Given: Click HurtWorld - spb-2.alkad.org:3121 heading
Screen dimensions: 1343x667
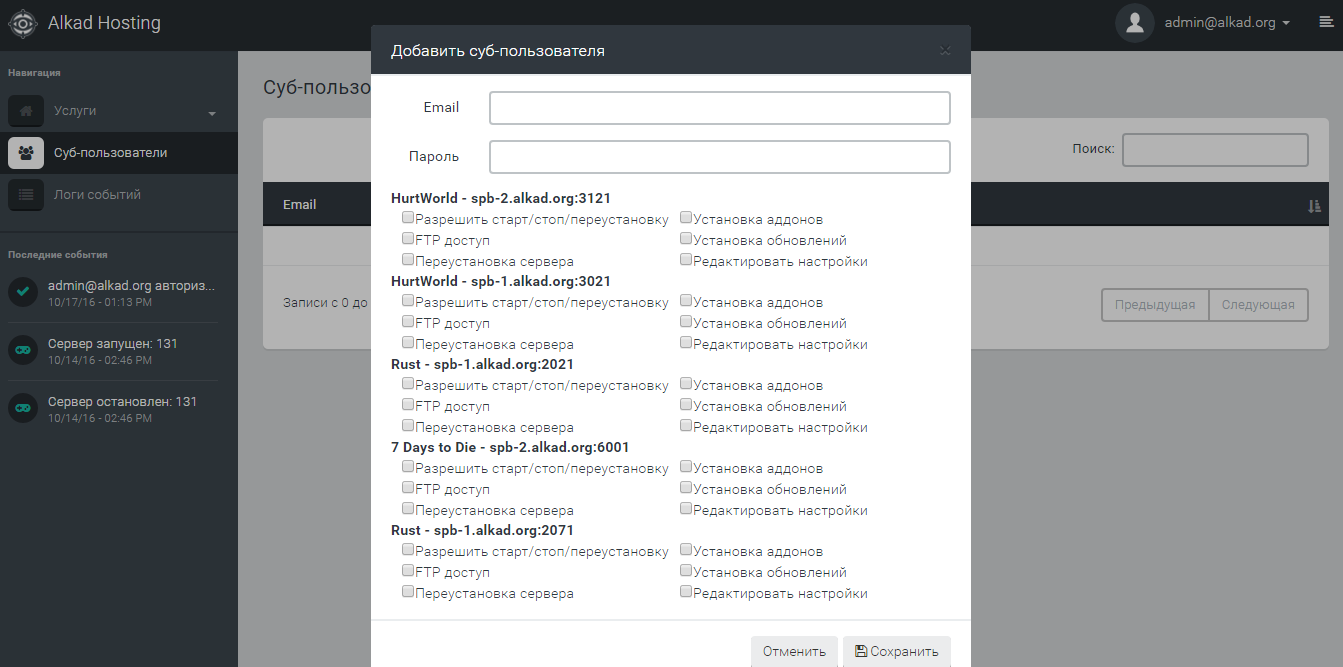Looking at the screenshot, I should click(x=501, y=198).
